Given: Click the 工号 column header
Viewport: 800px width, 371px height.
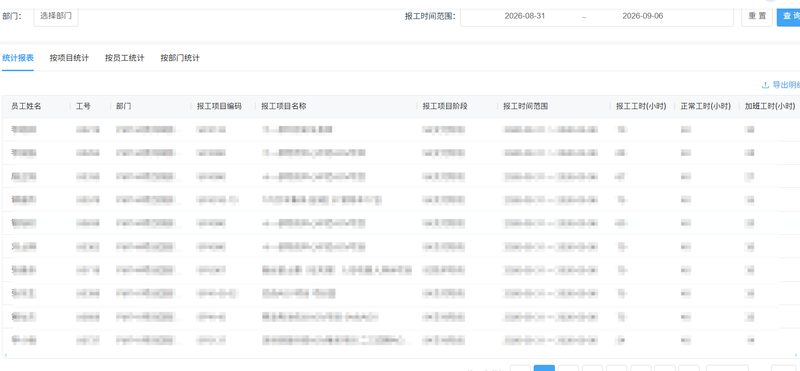Looking at the screenshot, I should (x=83, y=106).
